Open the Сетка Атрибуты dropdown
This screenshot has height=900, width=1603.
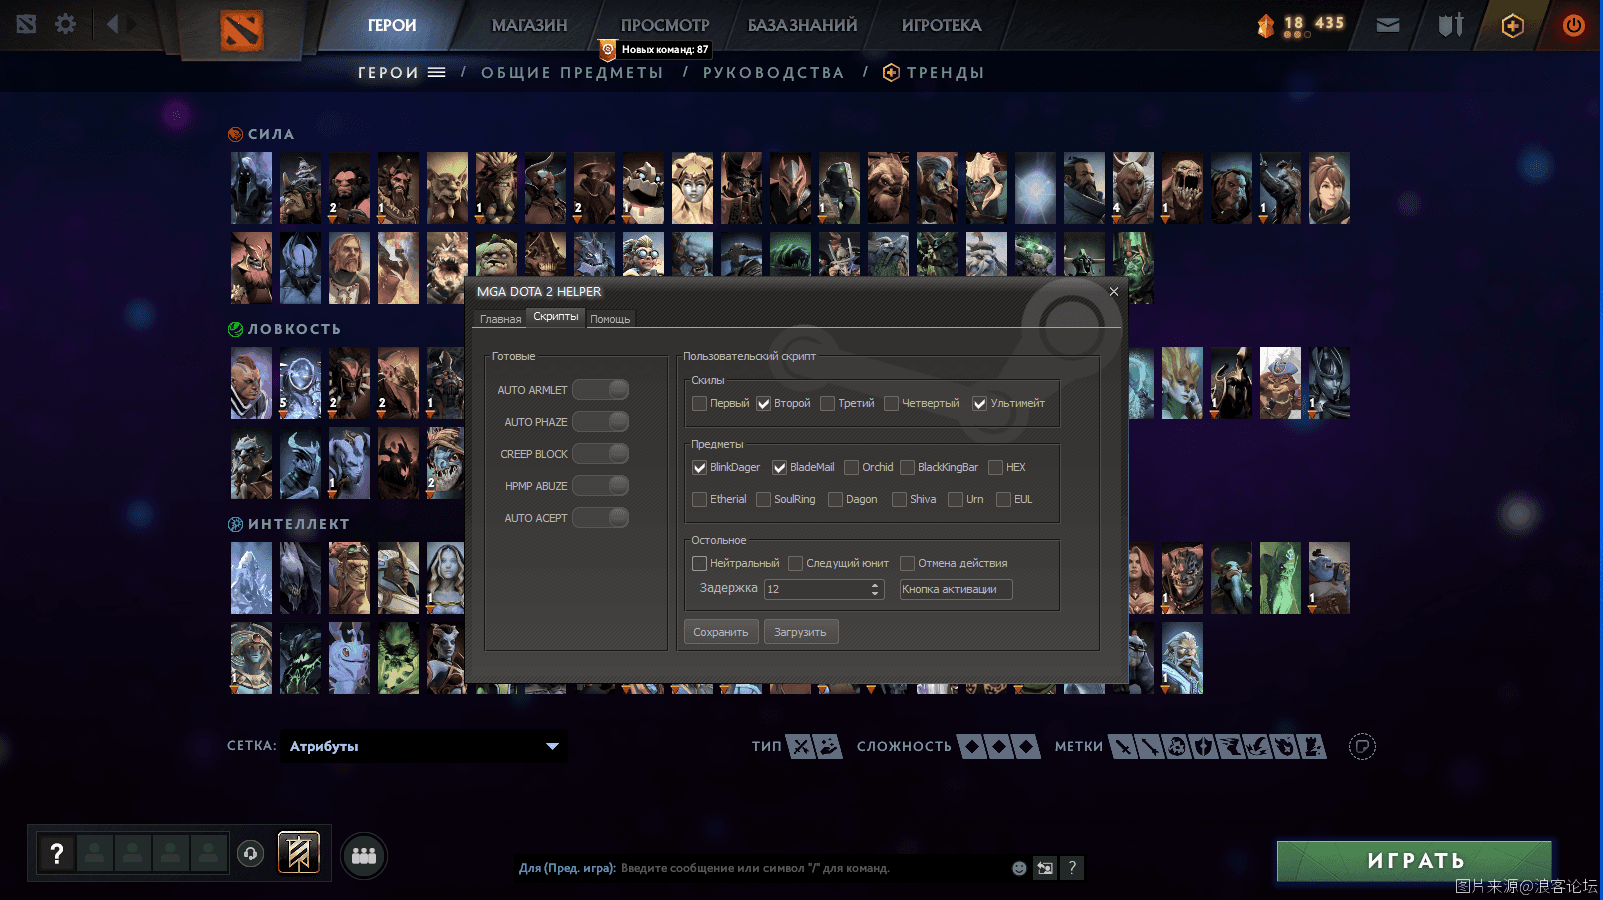[x=424, y=746]
